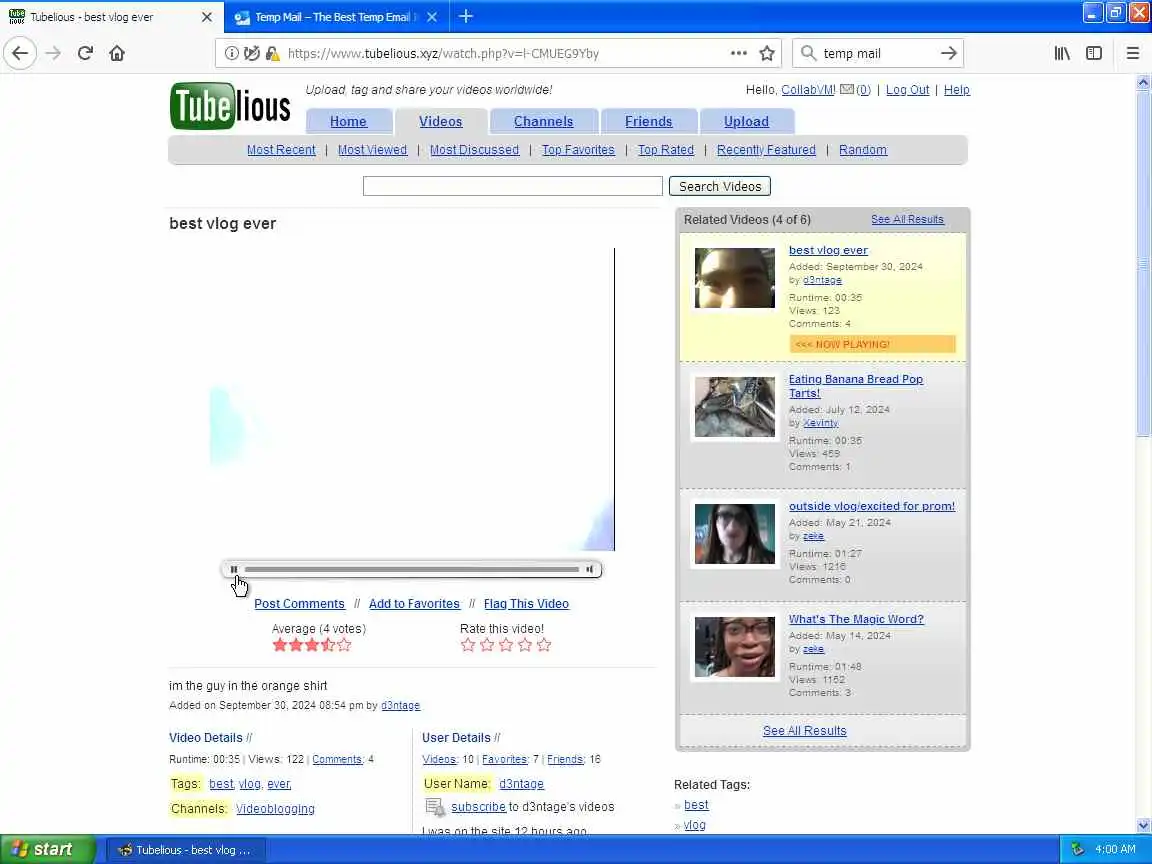Open the Help link
Screen dimensions: 1152x864
pyautogui.click(x=957, y=90)
